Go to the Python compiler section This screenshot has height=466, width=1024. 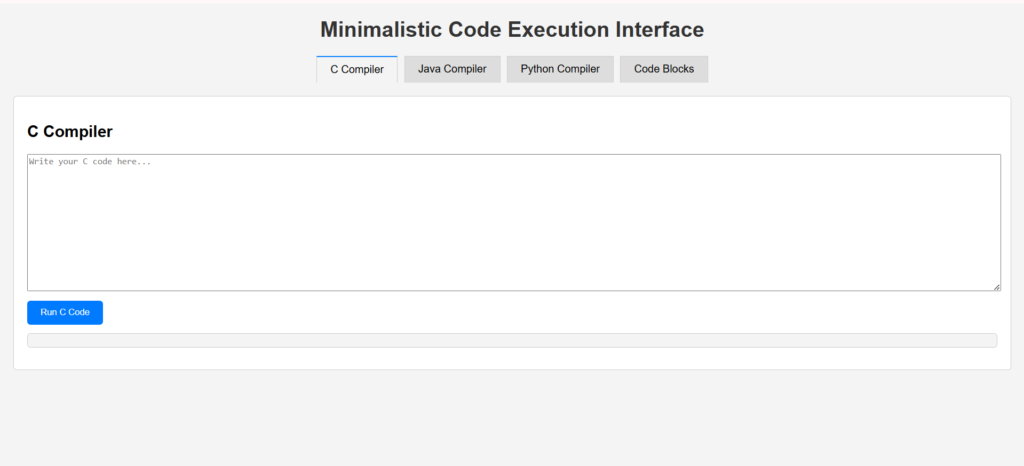[x=560, y=69]
